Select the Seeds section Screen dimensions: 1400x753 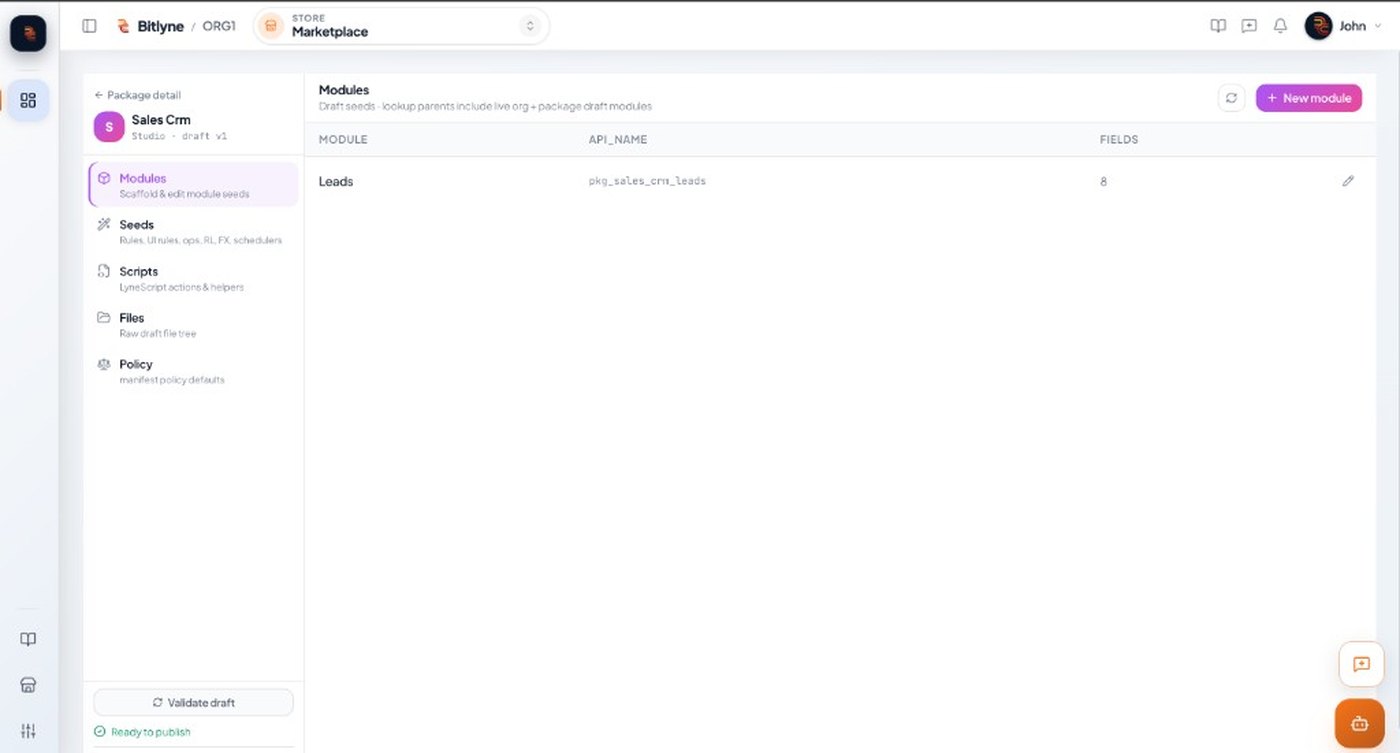click(194, 231)
